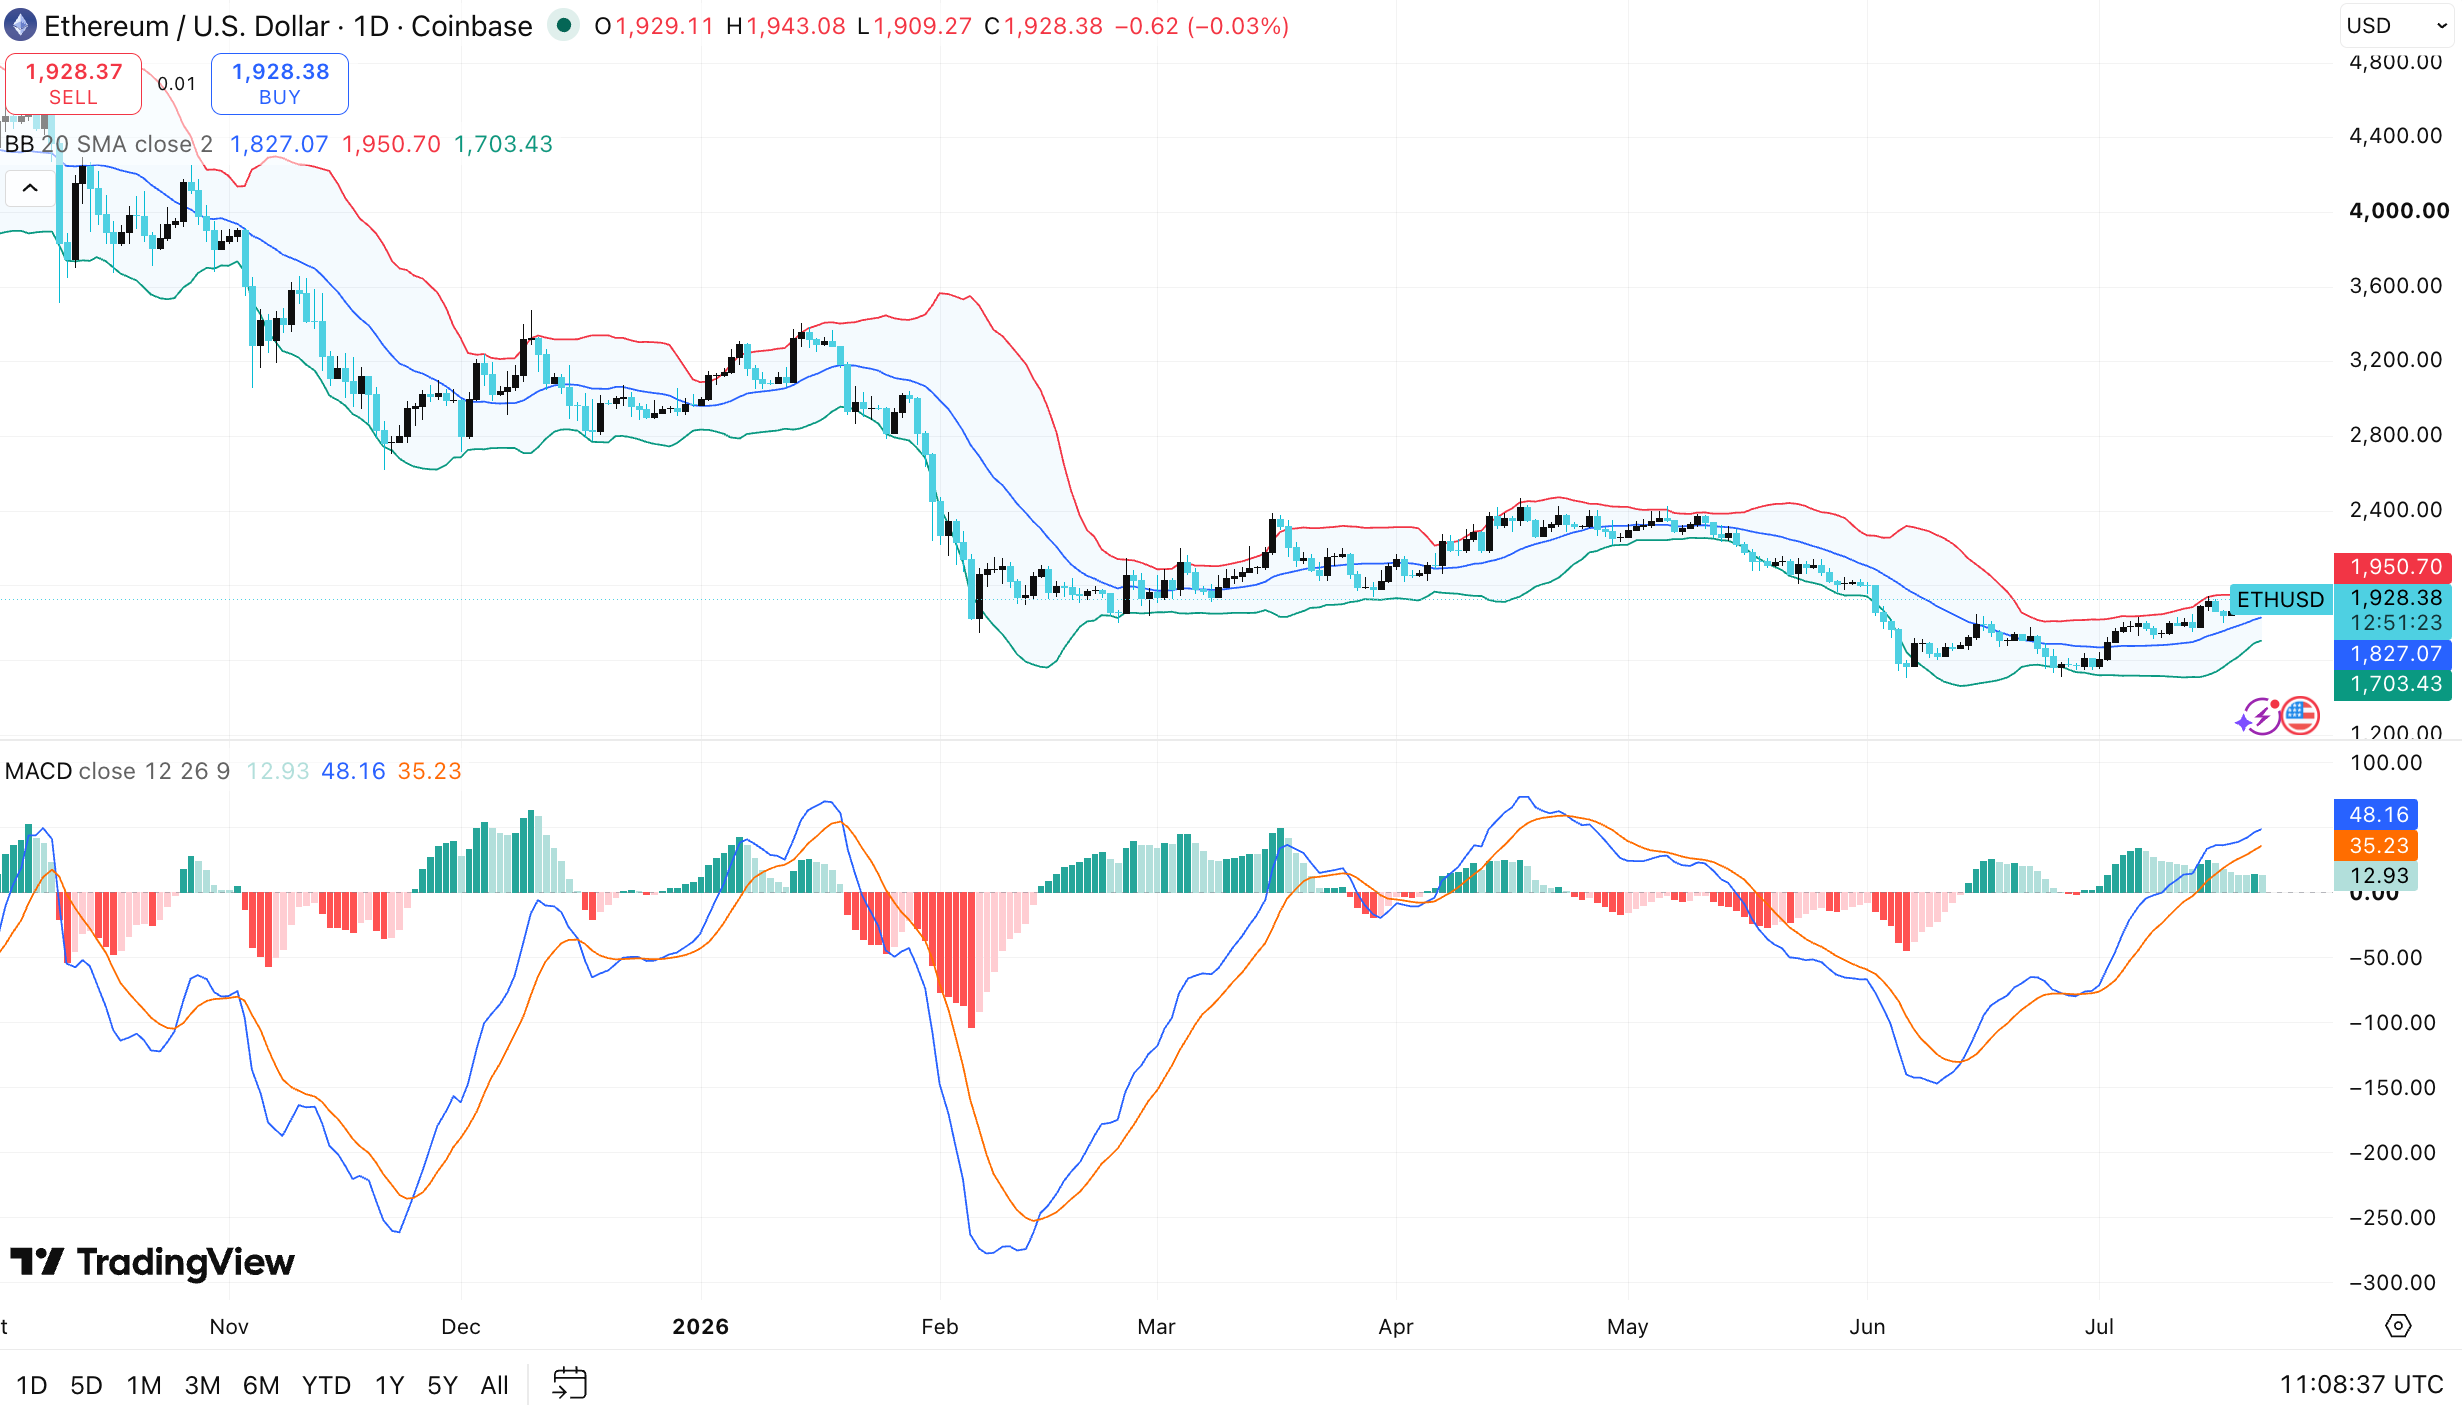Click the purple lightning news icon
Viewport: 2462px width, 1414px height.
(2258, 716)
